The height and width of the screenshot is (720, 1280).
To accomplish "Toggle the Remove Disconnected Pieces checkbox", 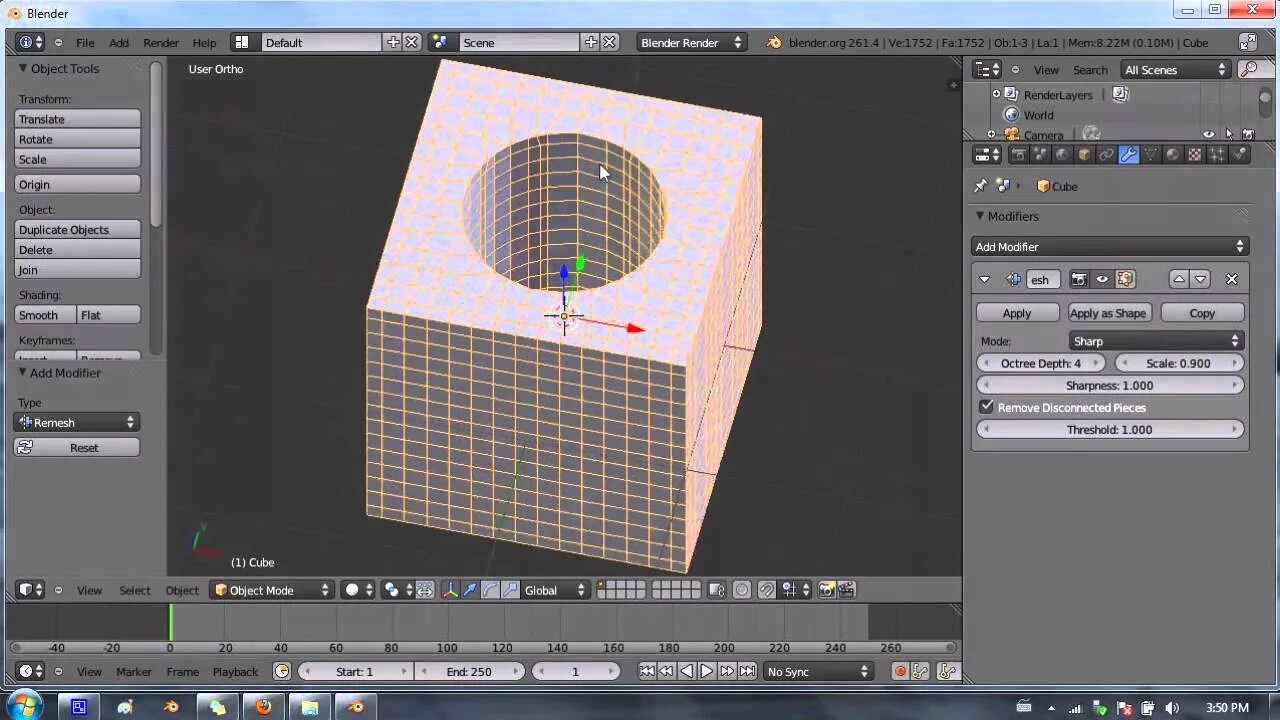I will pos(987,407).
